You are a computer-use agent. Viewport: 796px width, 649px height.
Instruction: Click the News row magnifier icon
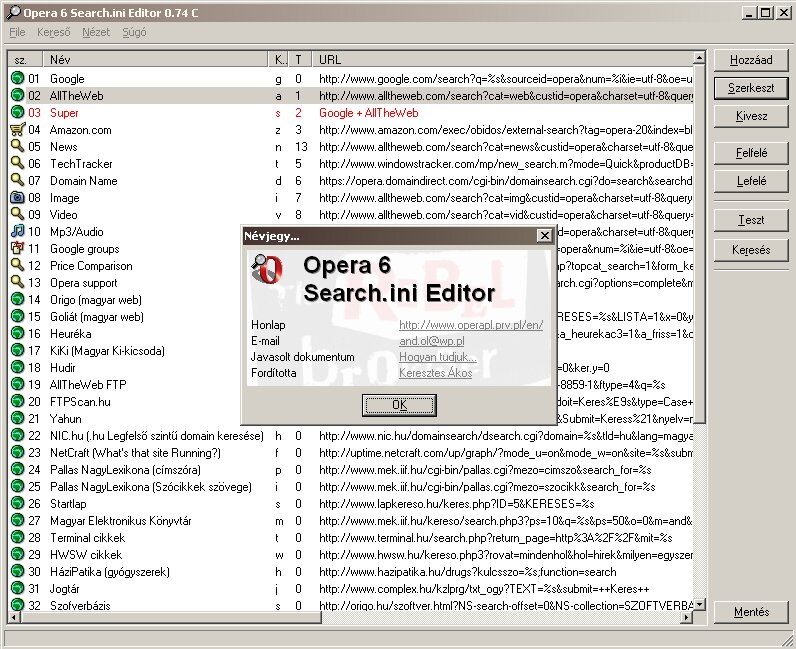pos(17,147)
